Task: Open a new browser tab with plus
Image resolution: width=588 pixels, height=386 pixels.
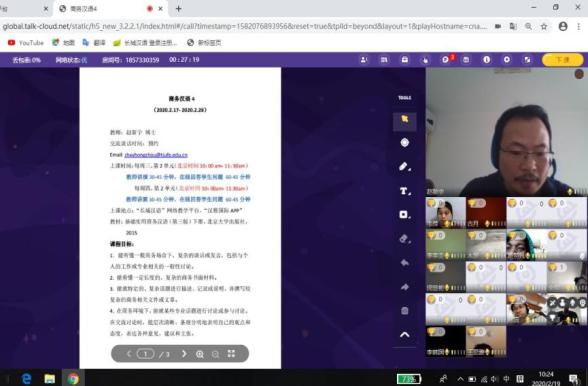Action: coord(178,8)
